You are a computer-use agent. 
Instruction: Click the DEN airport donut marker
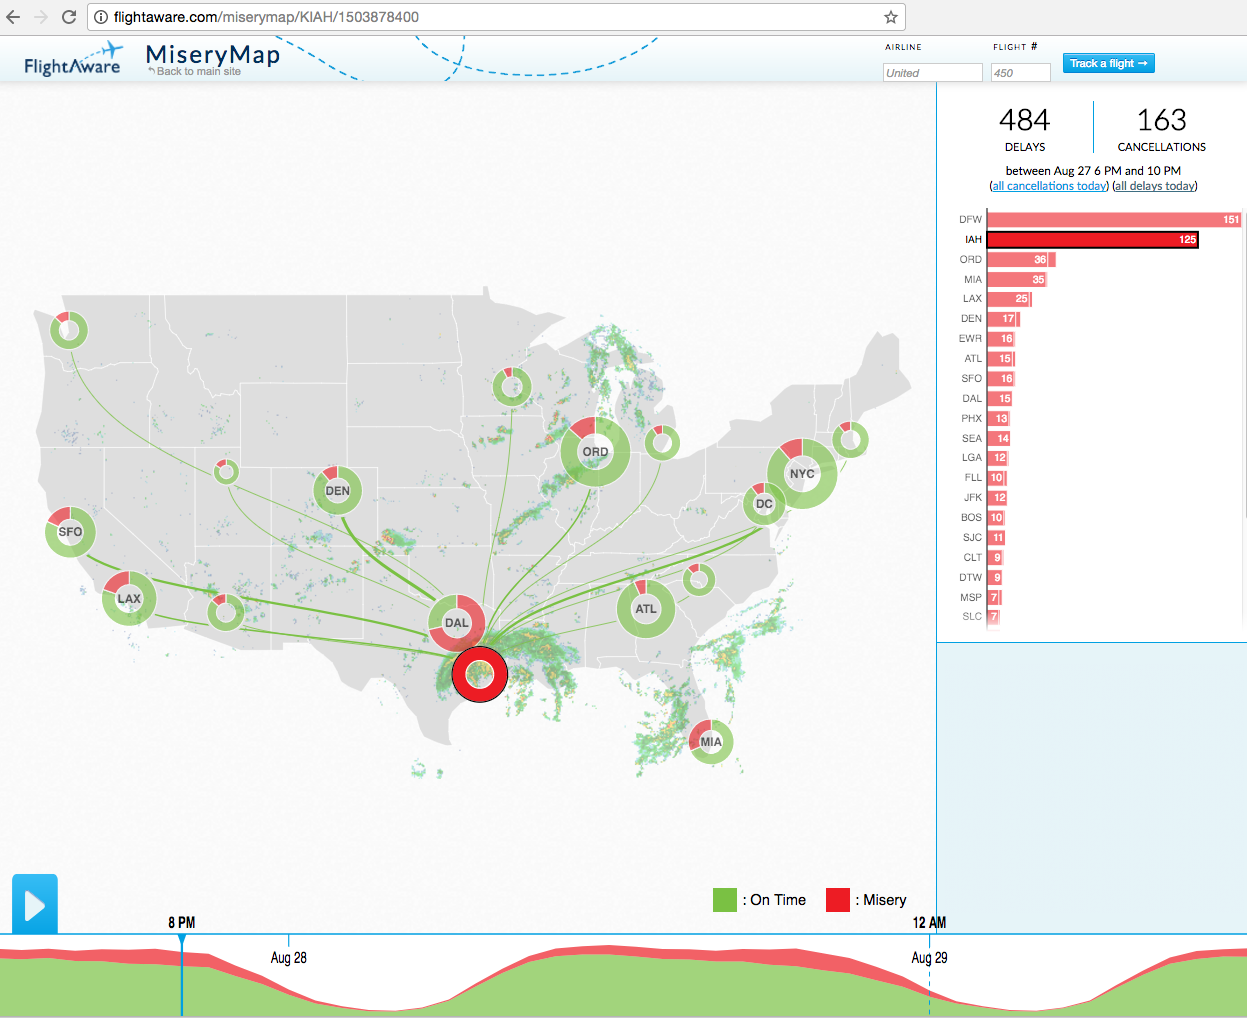338,491
